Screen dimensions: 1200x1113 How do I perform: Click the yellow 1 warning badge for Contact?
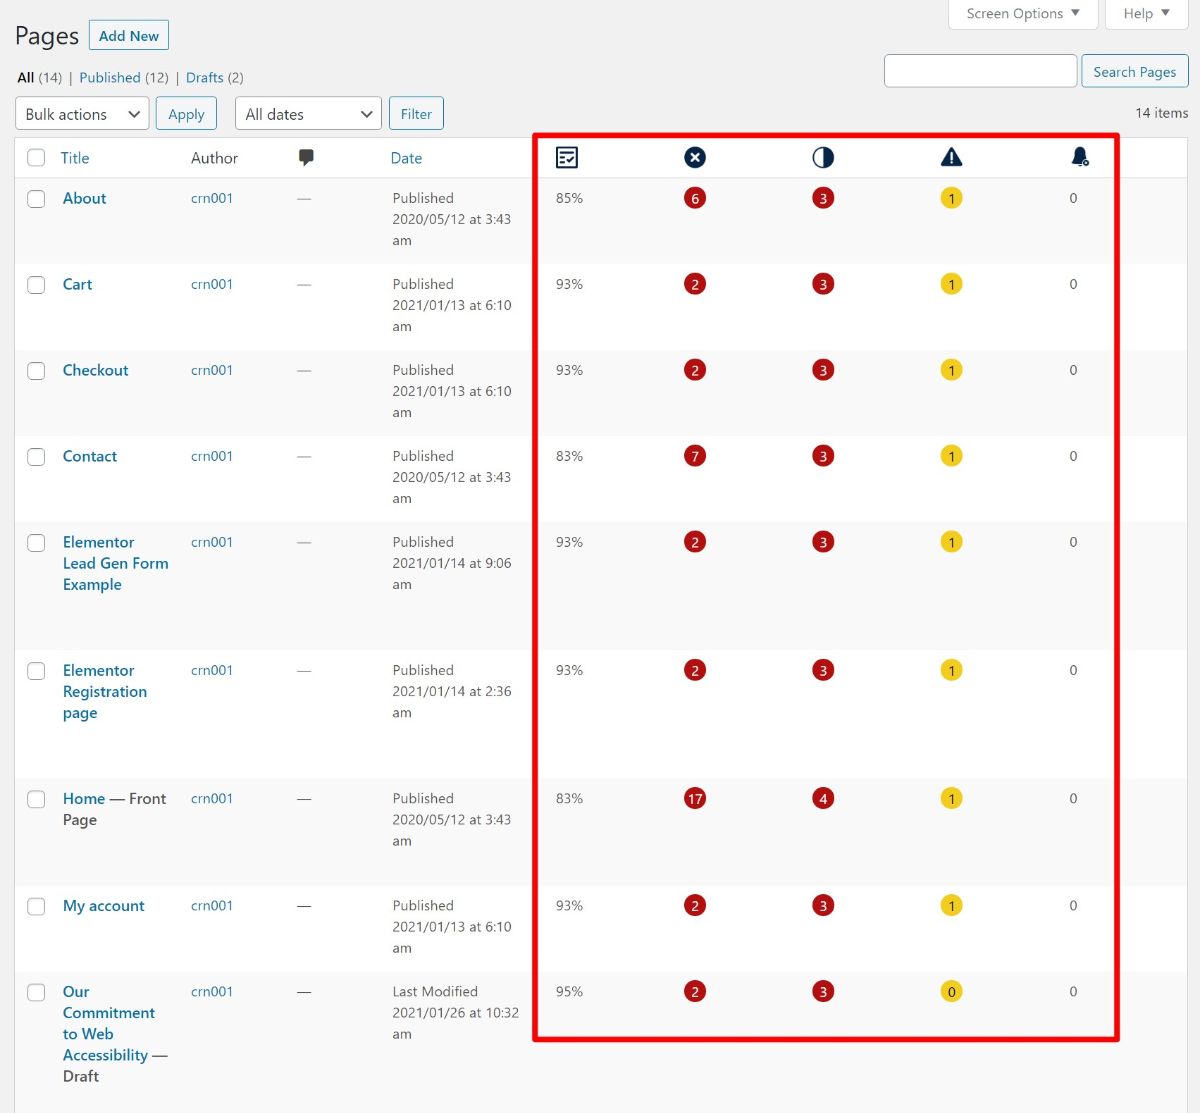[x=951, y=456]
